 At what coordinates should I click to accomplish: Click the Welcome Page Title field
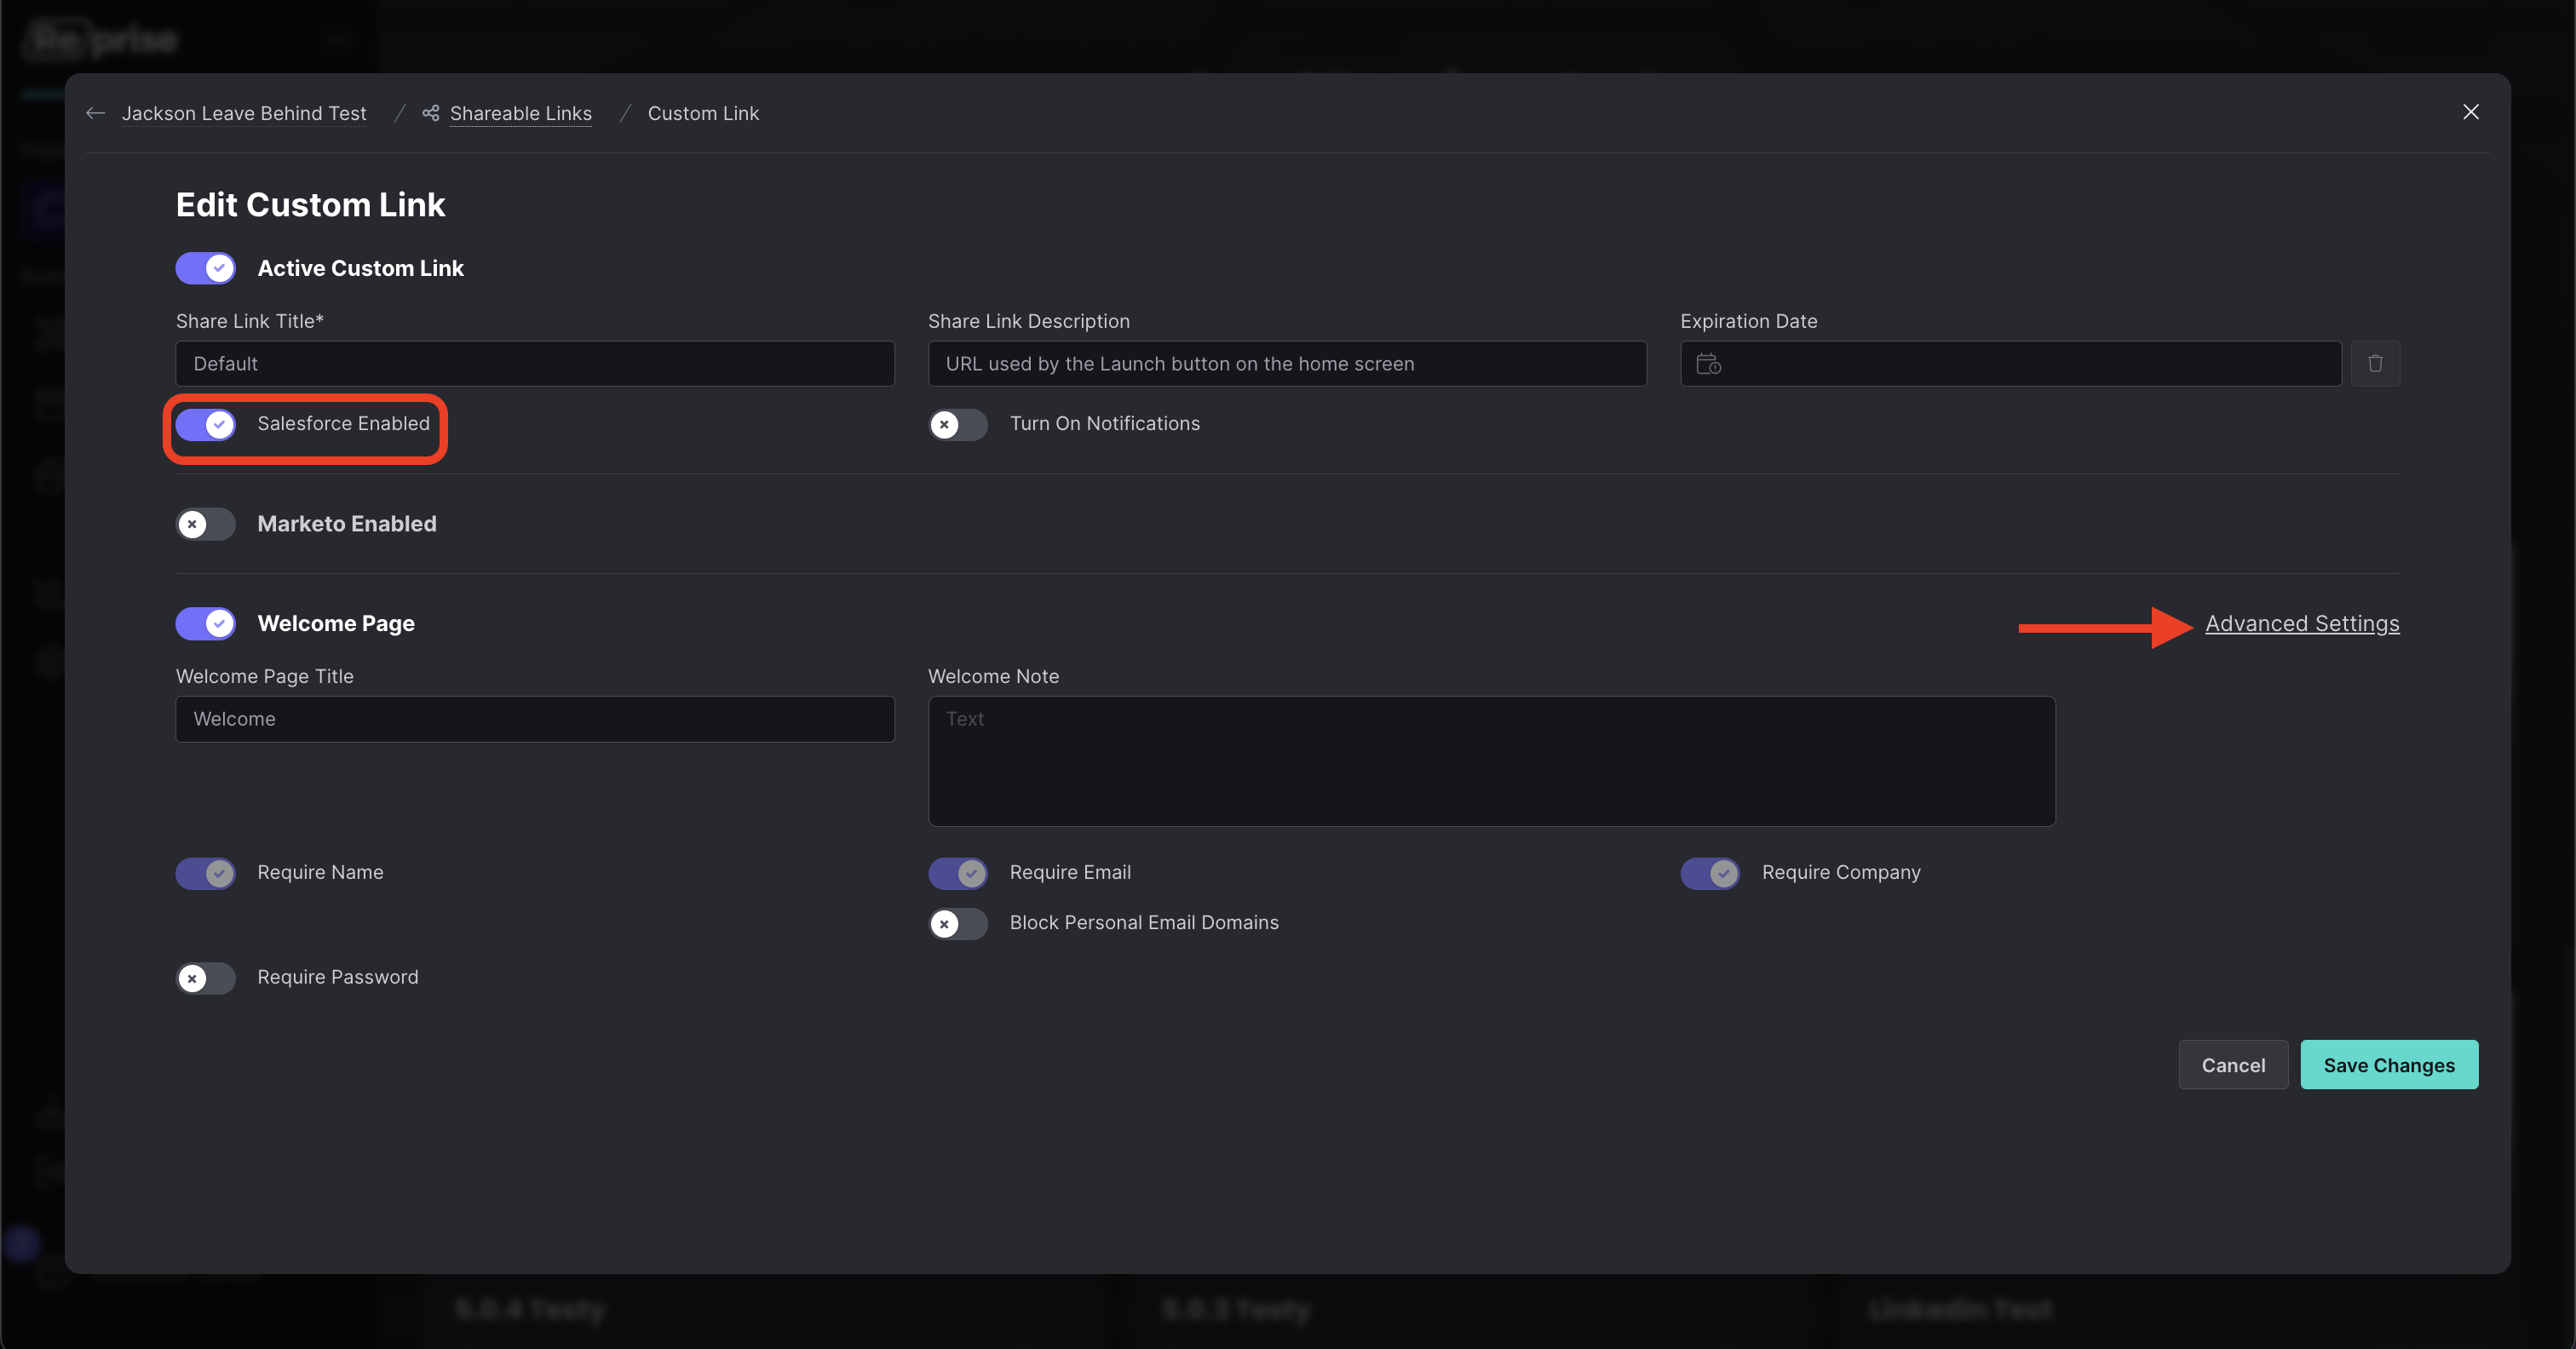(535, 719)
